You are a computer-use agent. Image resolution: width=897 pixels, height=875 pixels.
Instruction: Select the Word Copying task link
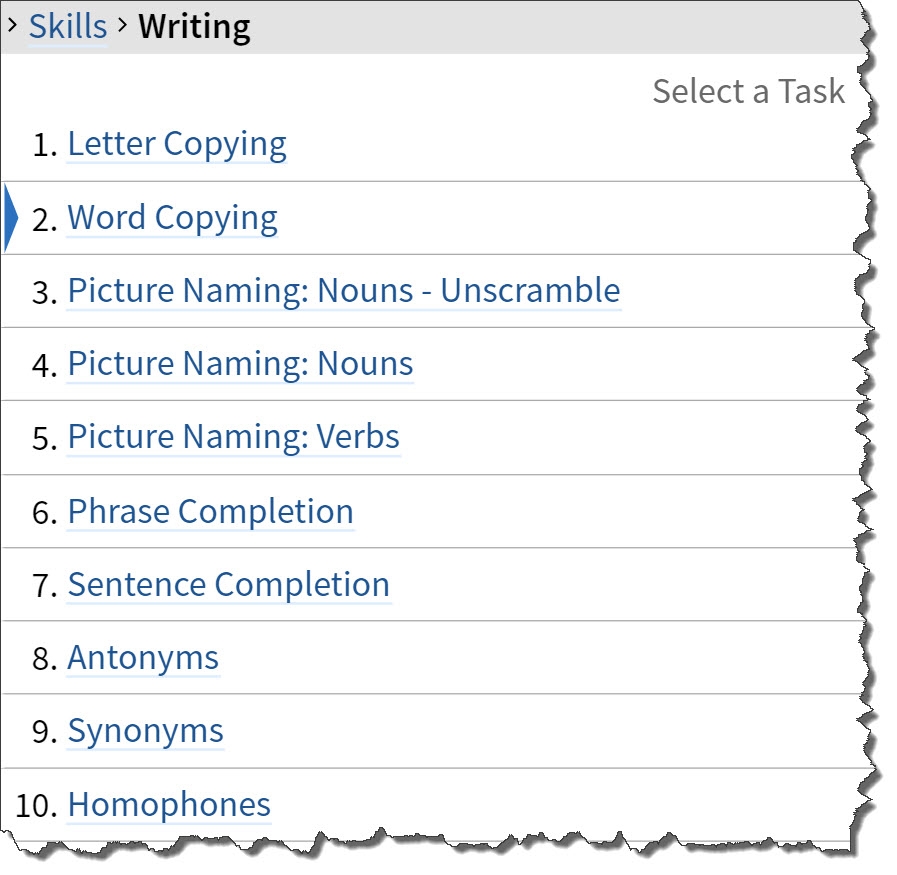coord(172,218)
